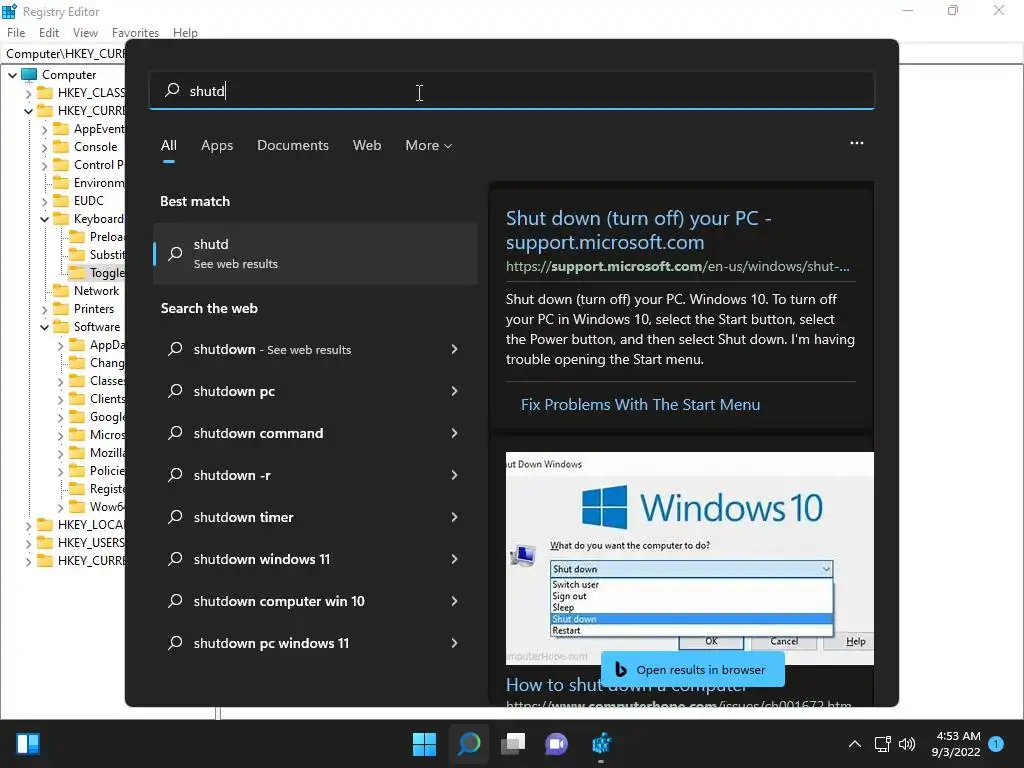Click the HKEY_USERS folder icon
Image resolution: width=1024 pixels, height=768 pixels.
(45, 542)
